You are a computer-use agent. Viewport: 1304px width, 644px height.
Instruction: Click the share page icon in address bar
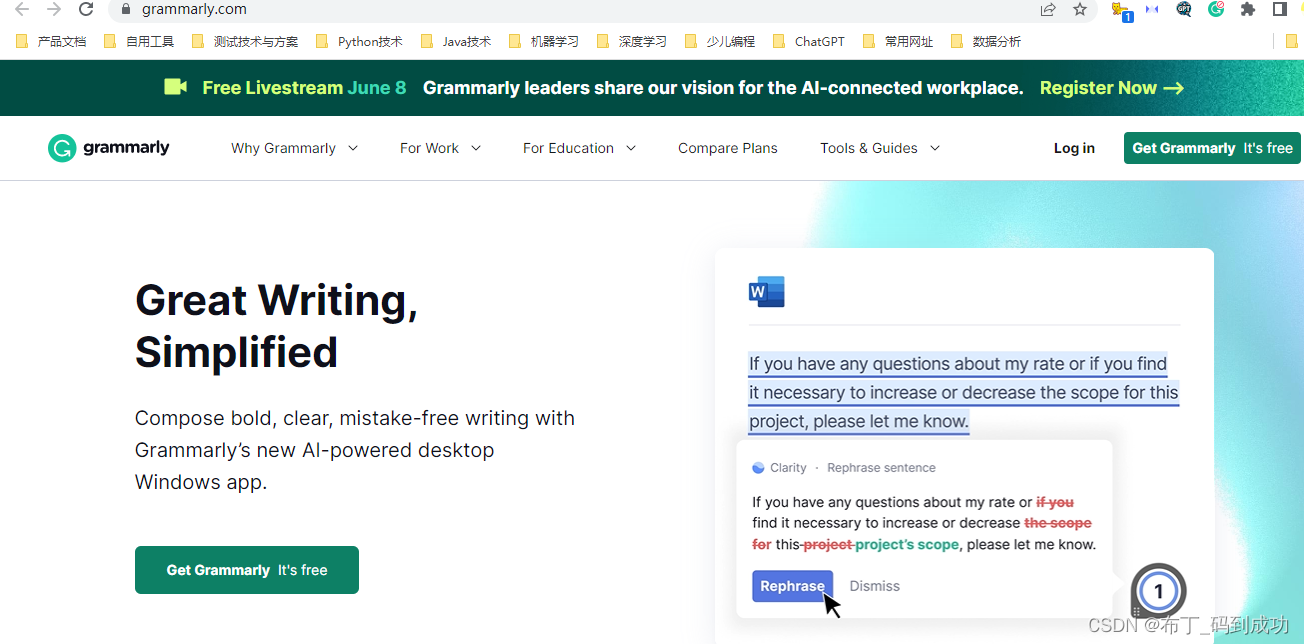(1048, 9)
